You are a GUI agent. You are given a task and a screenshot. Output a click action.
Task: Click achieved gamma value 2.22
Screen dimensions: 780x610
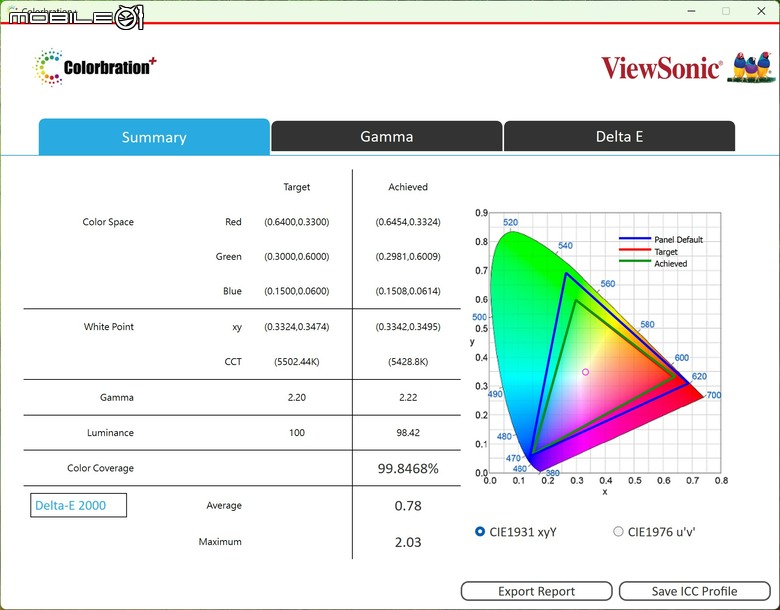click(x=408, y=397)
